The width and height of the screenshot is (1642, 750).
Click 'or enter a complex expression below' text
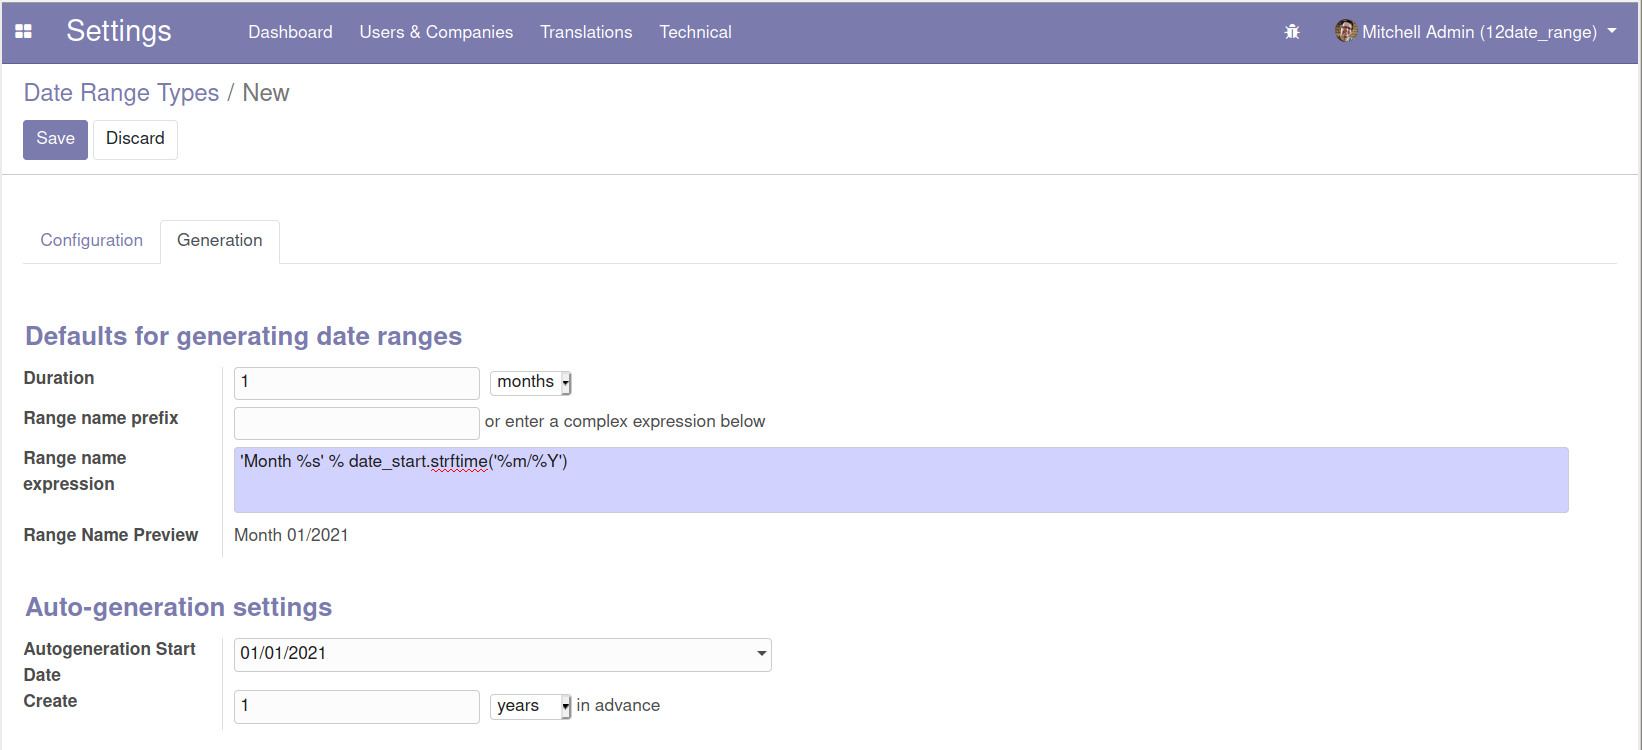(x=625, y=422)
